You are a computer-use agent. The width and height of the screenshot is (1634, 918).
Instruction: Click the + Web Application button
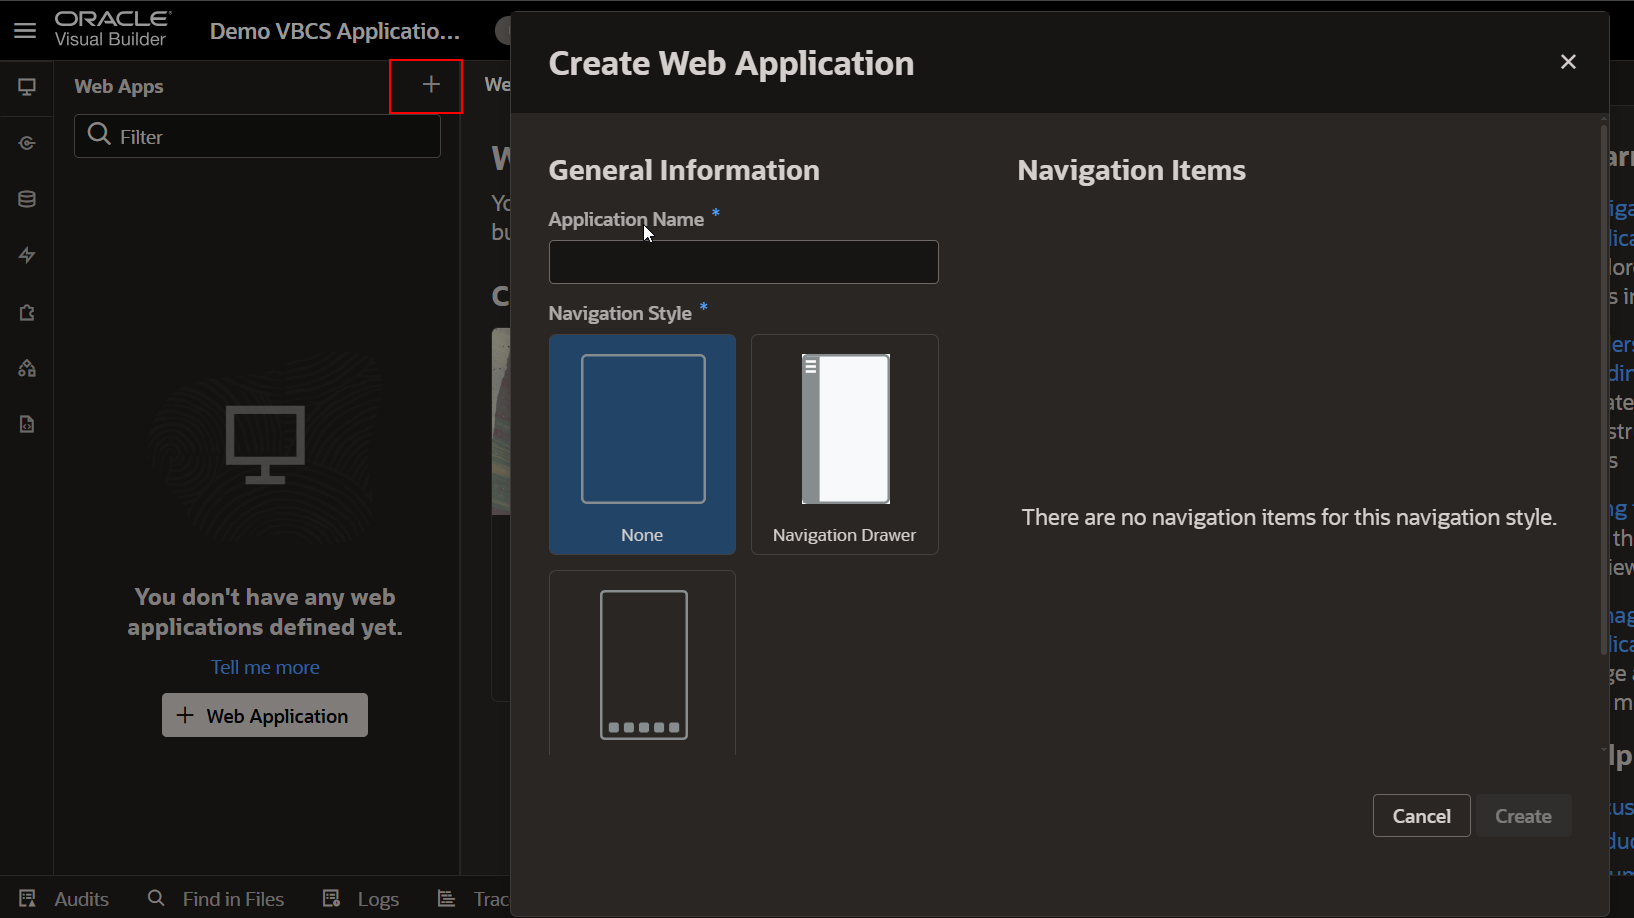pyautogui.click(x=265, y=715)
